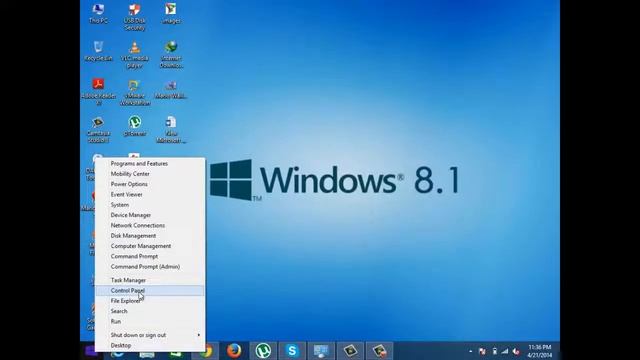This screenshot has width=640, height=360.
Task: Select VMware Workstation desktop shortcut
Action: click(135, 92)
